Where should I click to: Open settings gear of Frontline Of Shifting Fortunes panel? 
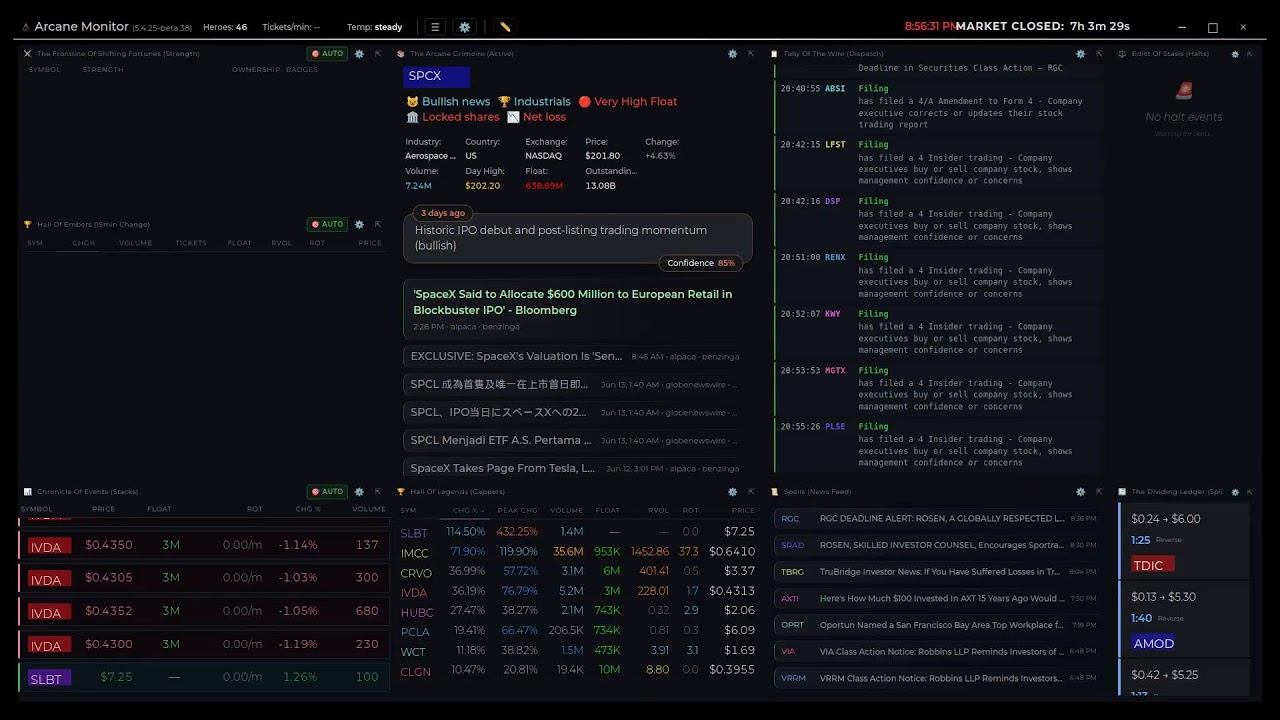(x=359, y=54)
